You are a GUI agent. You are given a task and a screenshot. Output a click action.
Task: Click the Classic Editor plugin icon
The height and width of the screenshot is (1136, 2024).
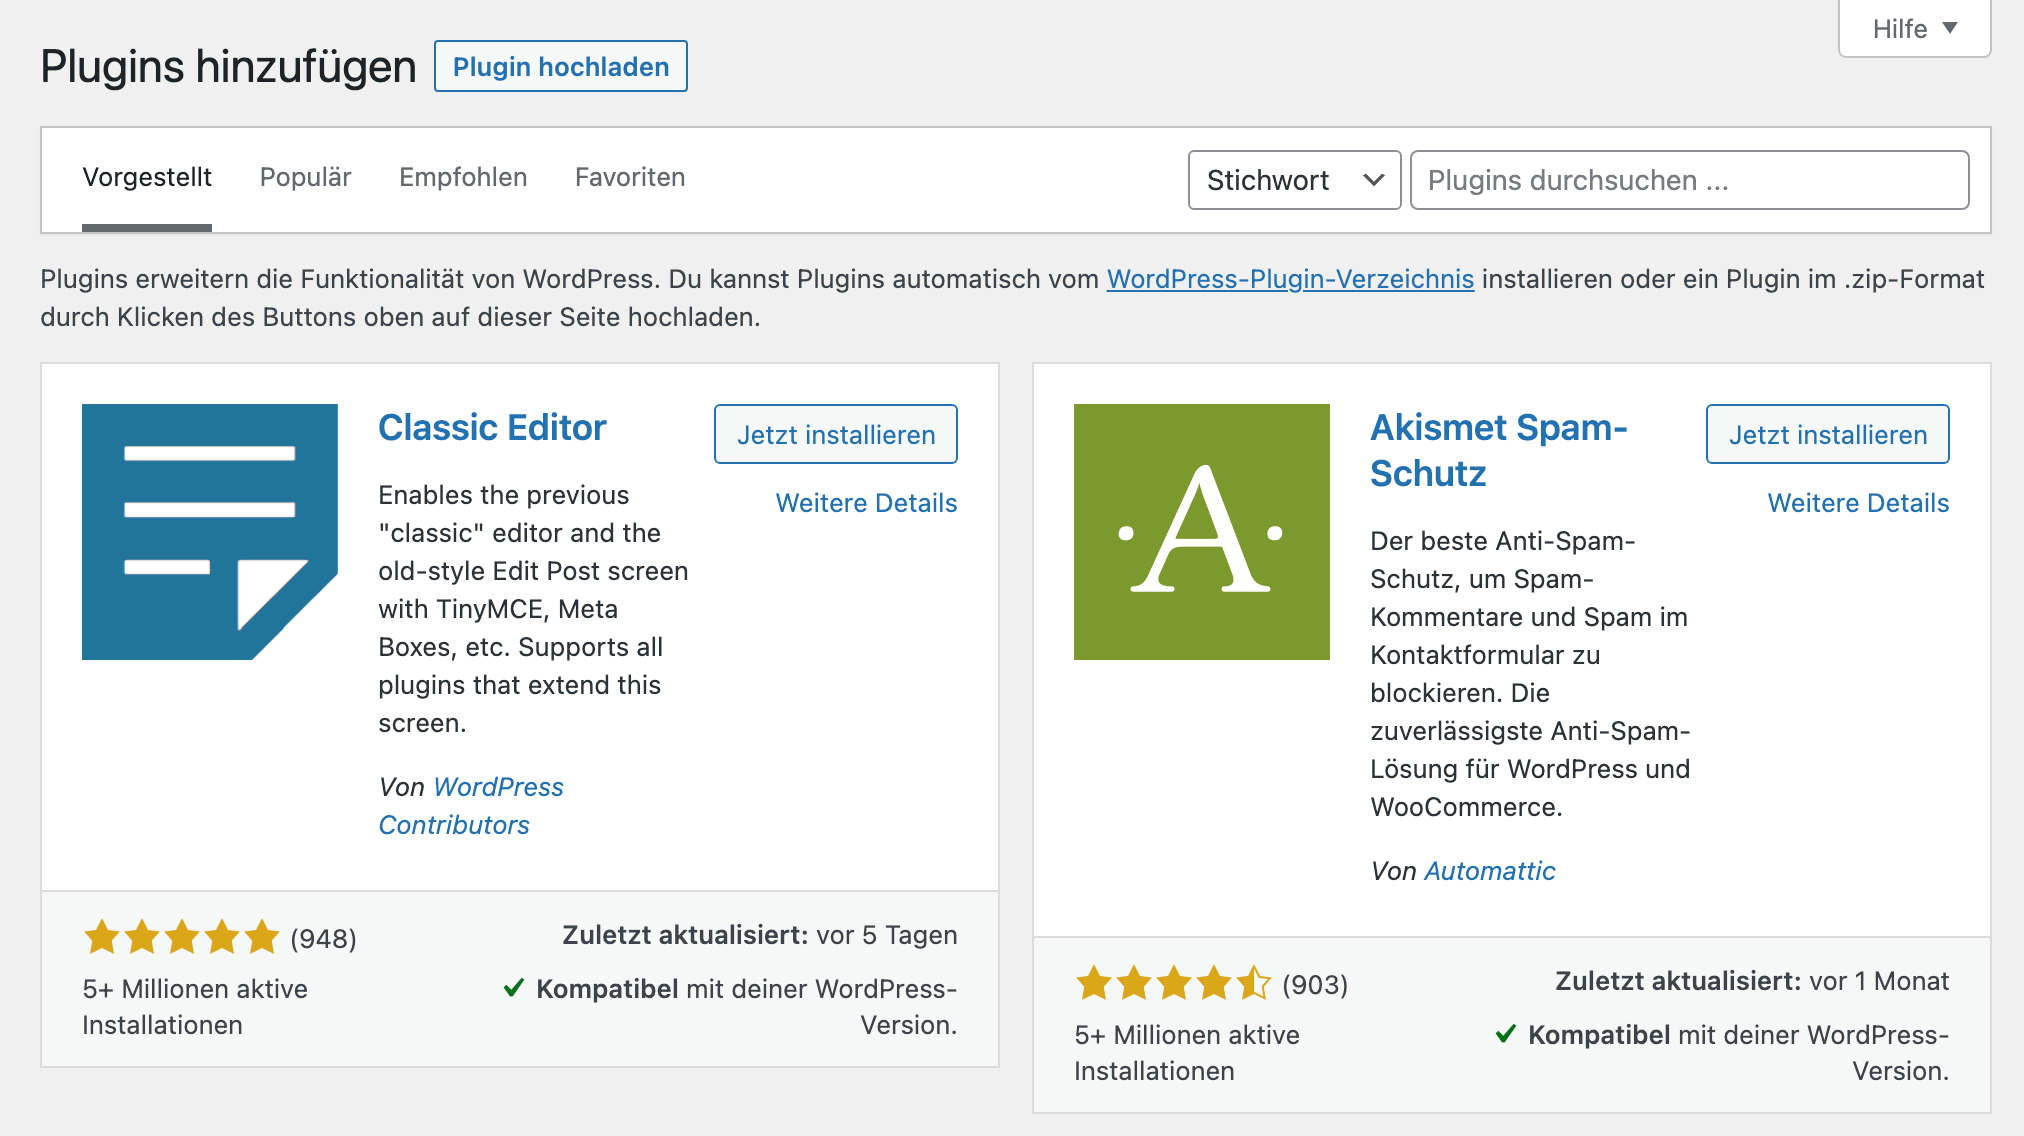[x=210, y=532]
